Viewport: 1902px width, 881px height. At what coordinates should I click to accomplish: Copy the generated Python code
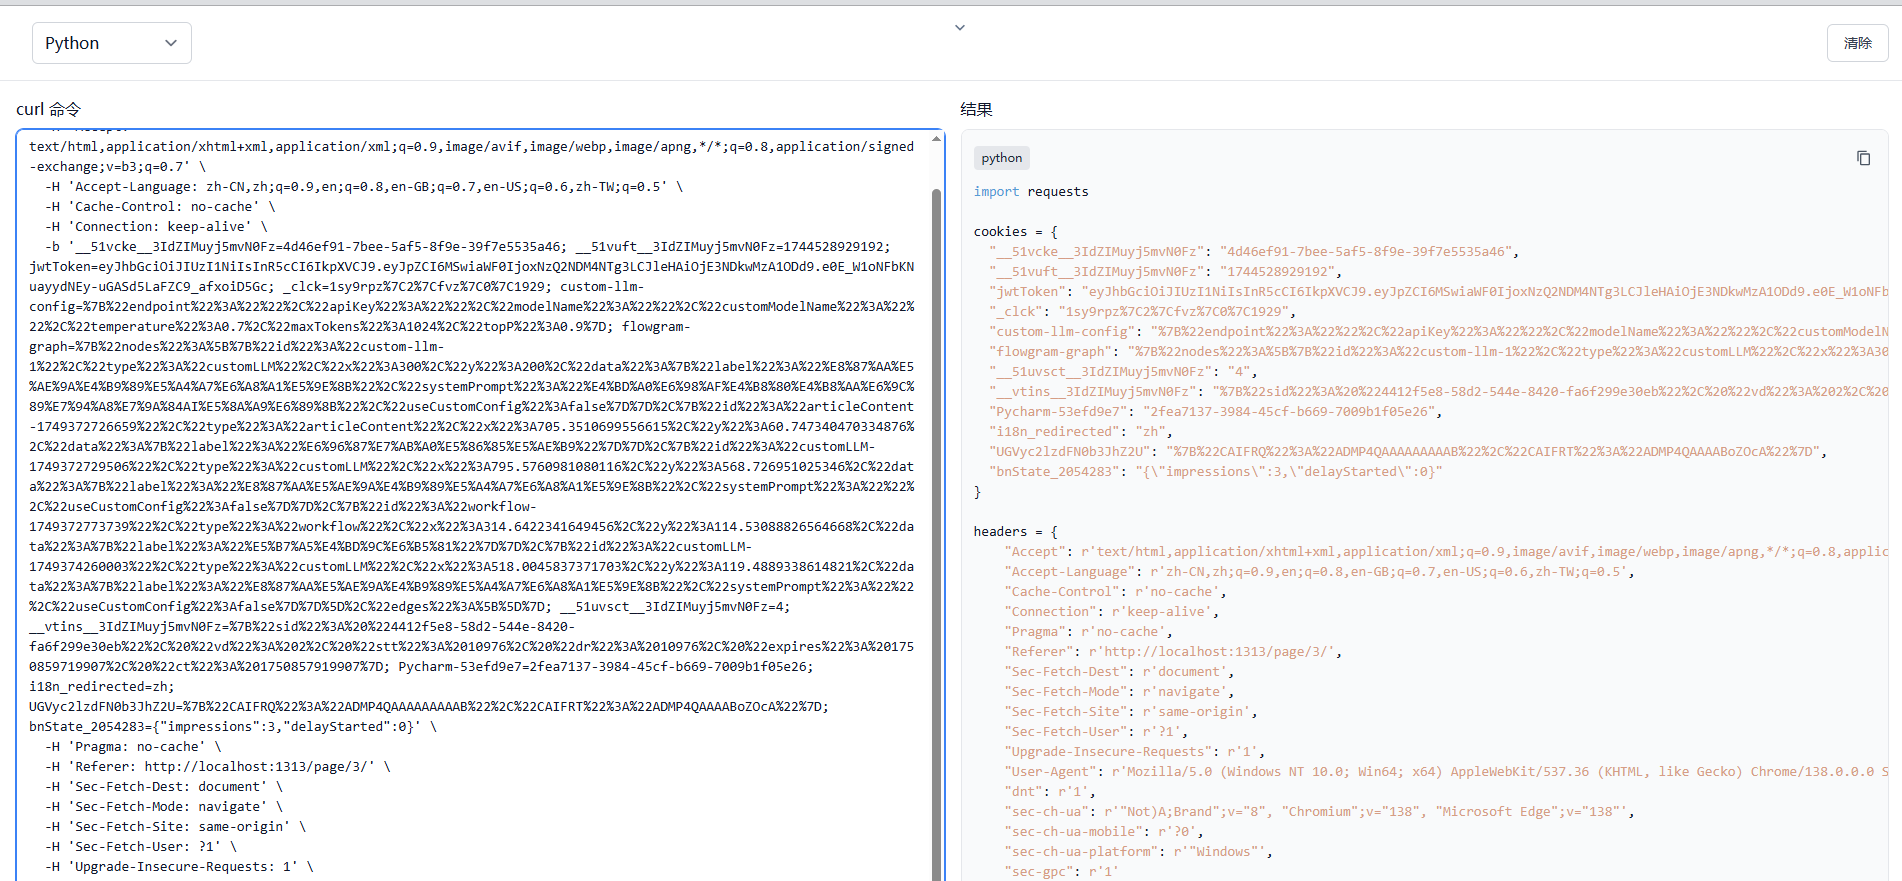(1863, 158)
